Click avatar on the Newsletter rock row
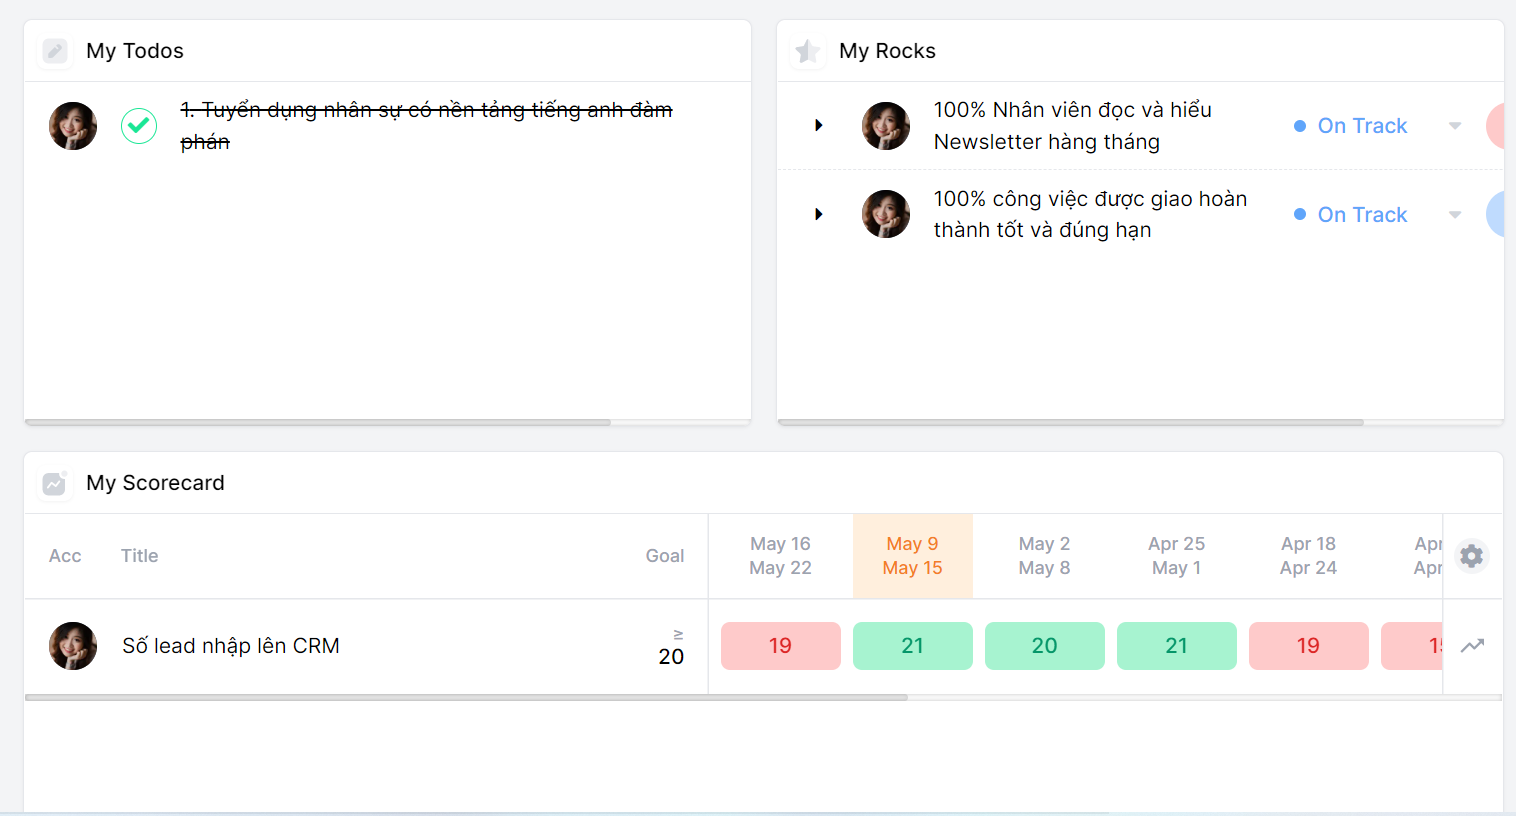 click(886, 126)
